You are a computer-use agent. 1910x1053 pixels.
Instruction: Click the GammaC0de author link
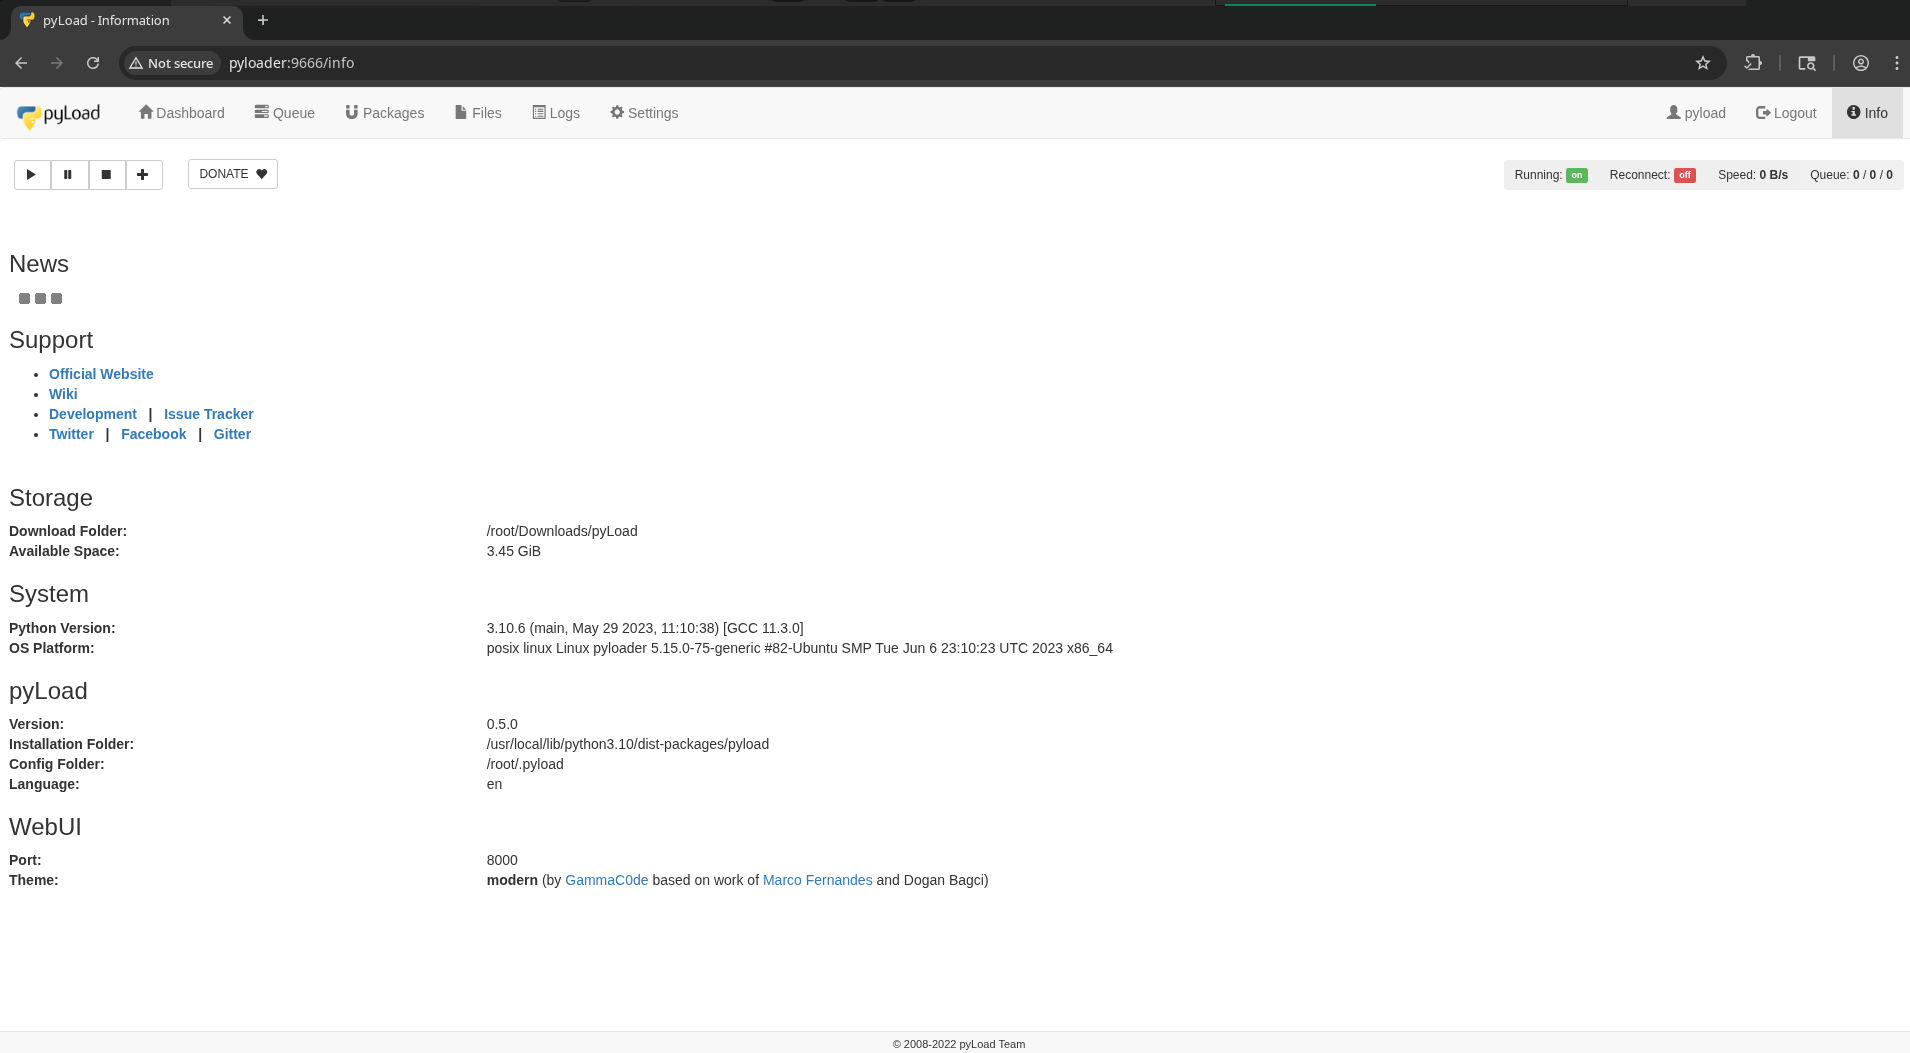pyautogui.click(x=606, y=880)
